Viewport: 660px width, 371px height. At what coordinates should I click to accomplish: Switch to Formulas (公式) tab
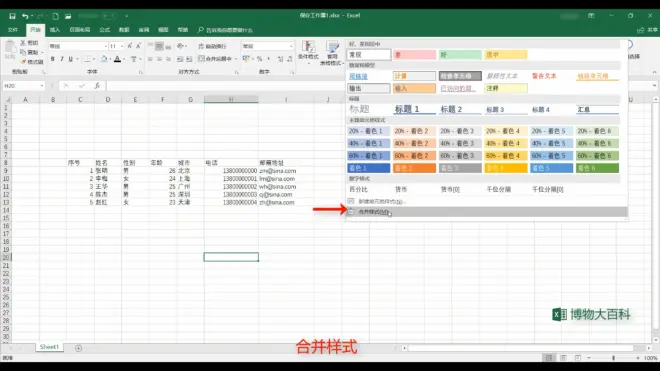point(104,30)
